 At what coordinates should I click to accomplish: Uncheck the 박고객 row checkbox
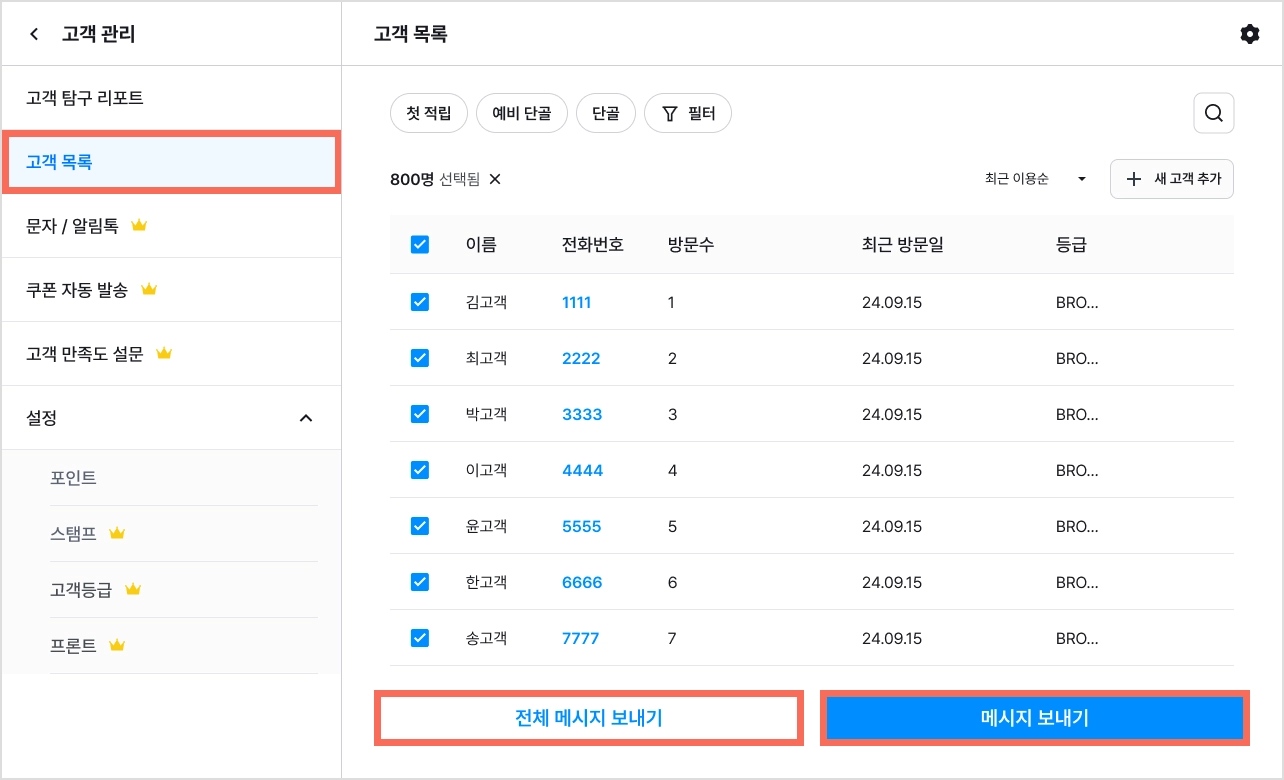[x=420, y=414]
